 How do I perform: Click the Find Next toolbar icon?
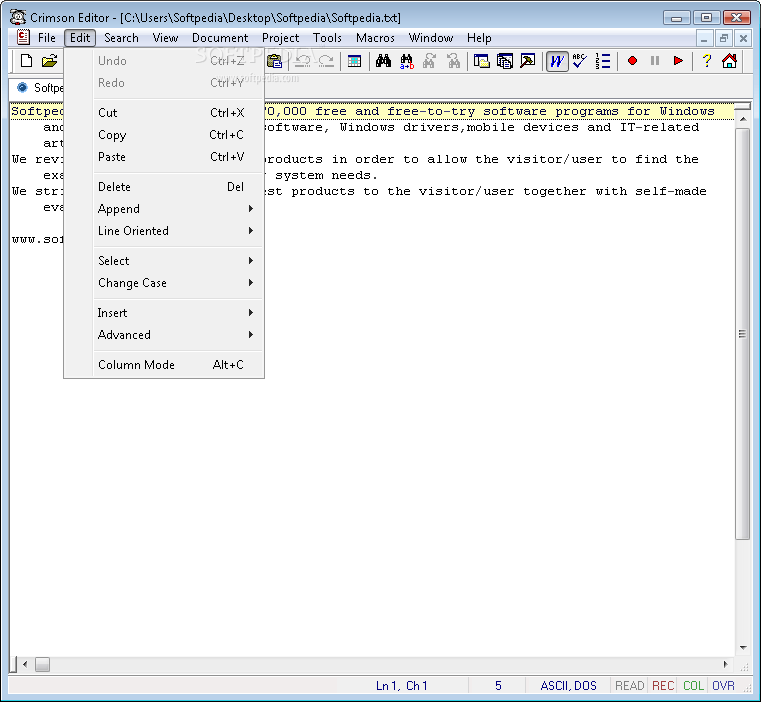coord(429,61)
